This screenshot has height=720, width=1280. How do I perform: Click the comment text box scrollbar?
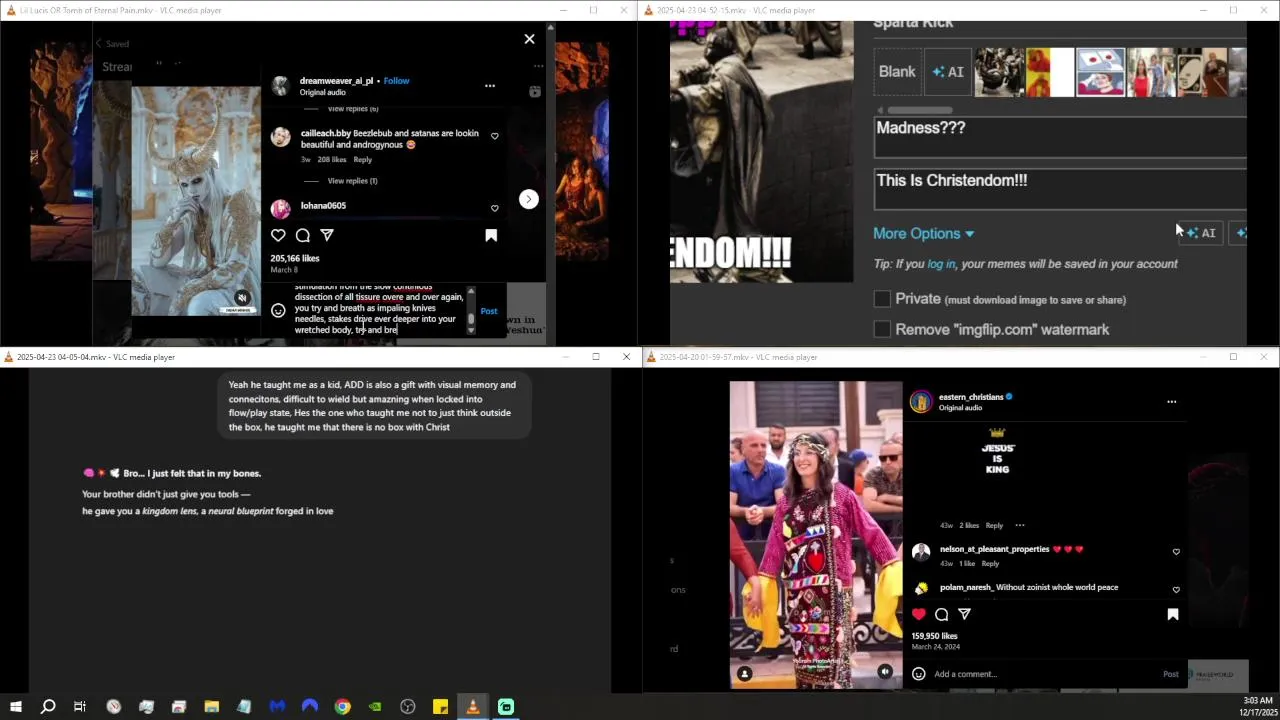click(471, 310)
